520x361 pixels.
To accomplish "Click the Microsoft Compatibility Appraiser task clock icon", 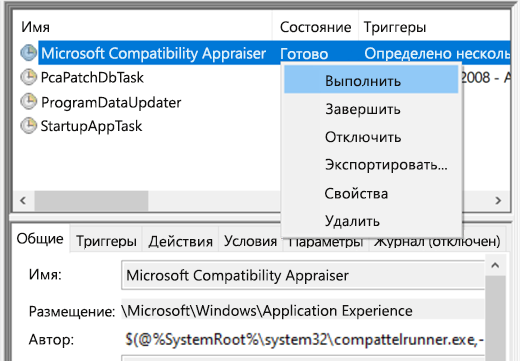I will [29, 53].
